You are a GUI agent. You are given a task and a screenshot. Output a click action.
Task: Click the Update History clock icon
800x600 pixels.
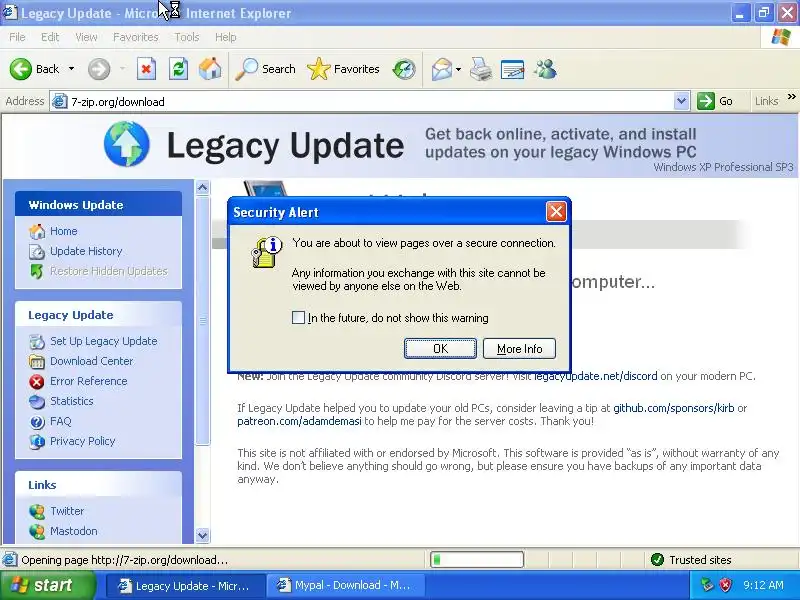(37, 252)
